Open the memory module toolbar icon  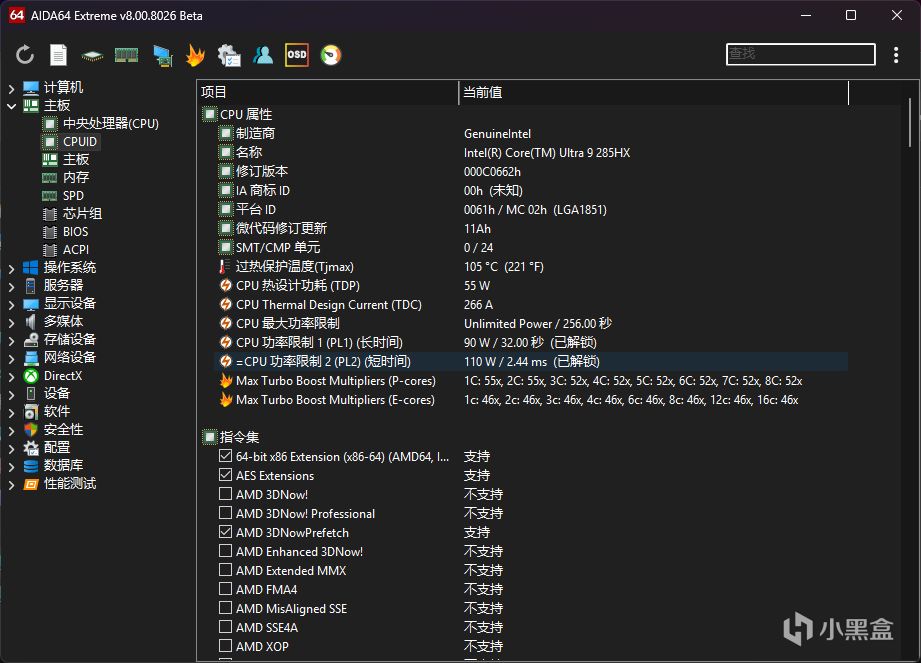pyautogui.click(x=126, y=55)
